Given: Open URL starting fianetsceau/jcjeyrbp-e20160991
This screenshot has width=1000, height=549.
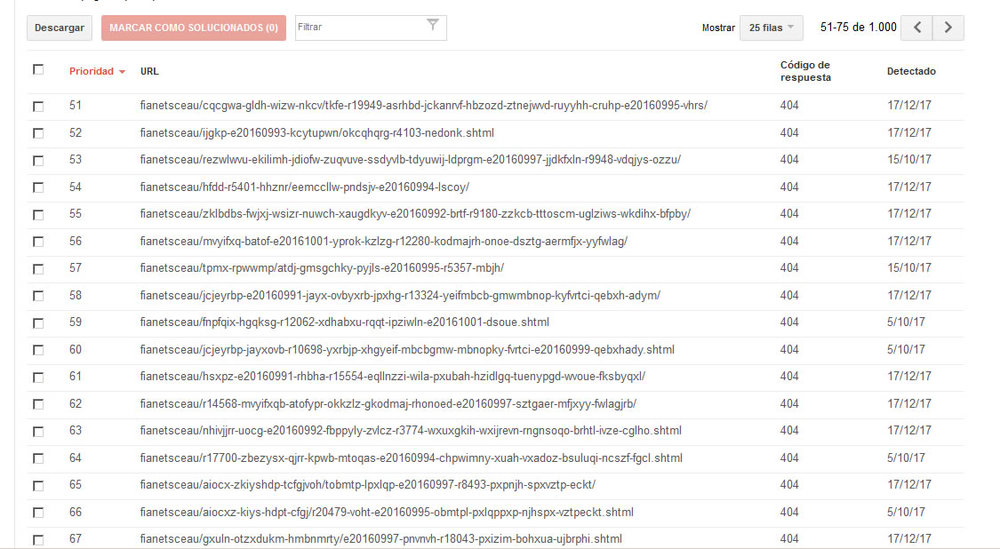Looking at the screenshot, I should click(400, 295).
